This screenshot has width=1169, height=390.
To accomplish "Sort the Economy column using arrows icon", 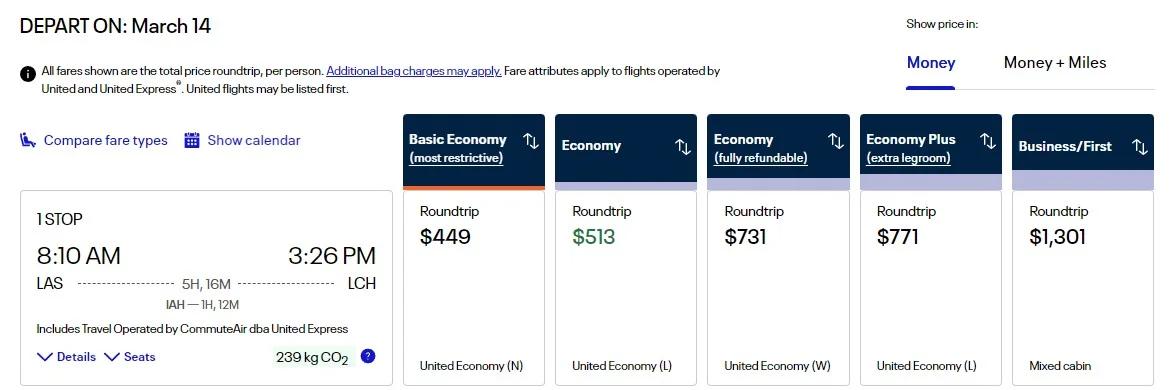I will click(683, 147).
